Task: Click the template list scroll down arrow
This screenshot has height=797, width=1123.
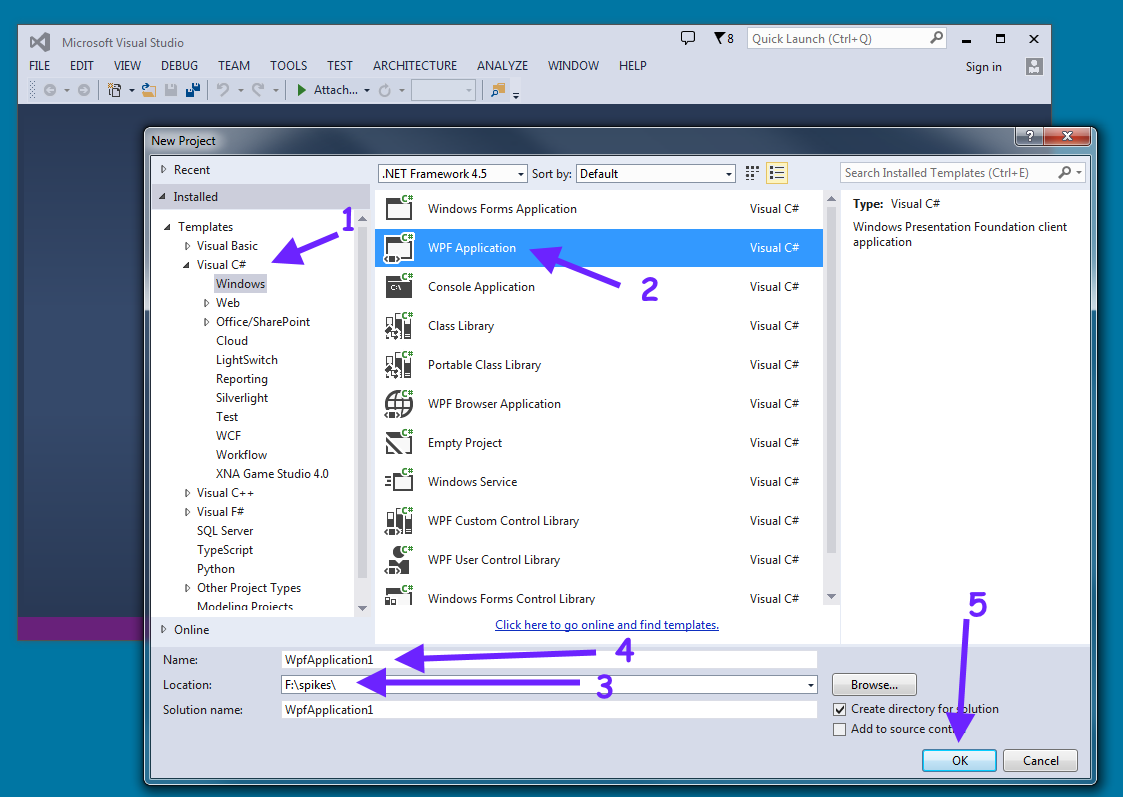Action: pyautogui.click(x=831, y=596)
